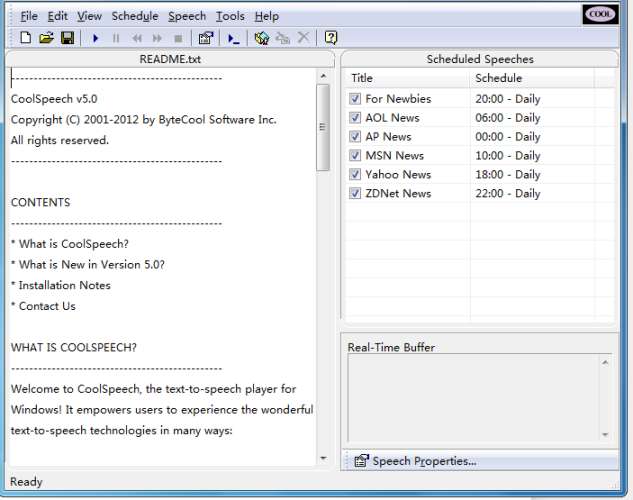The width and height of the screenshot is (633, 500).
Task: Open the Speech menu
Action: click(x=187, y=16)
